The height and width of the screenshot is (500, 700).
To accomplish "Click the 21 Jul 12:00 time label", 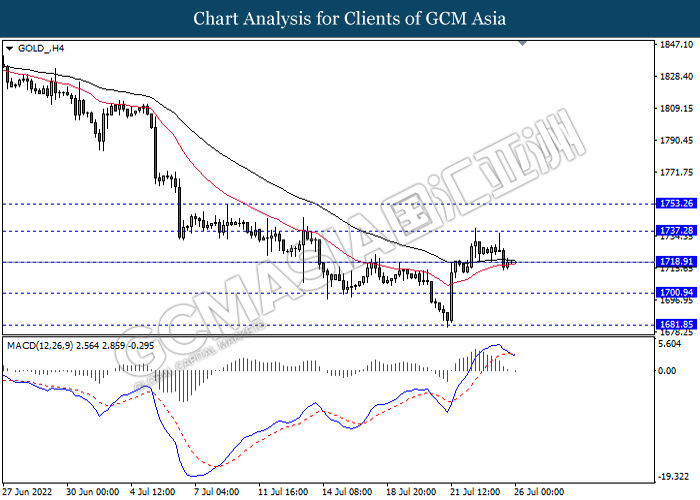I will pos(475,492).
